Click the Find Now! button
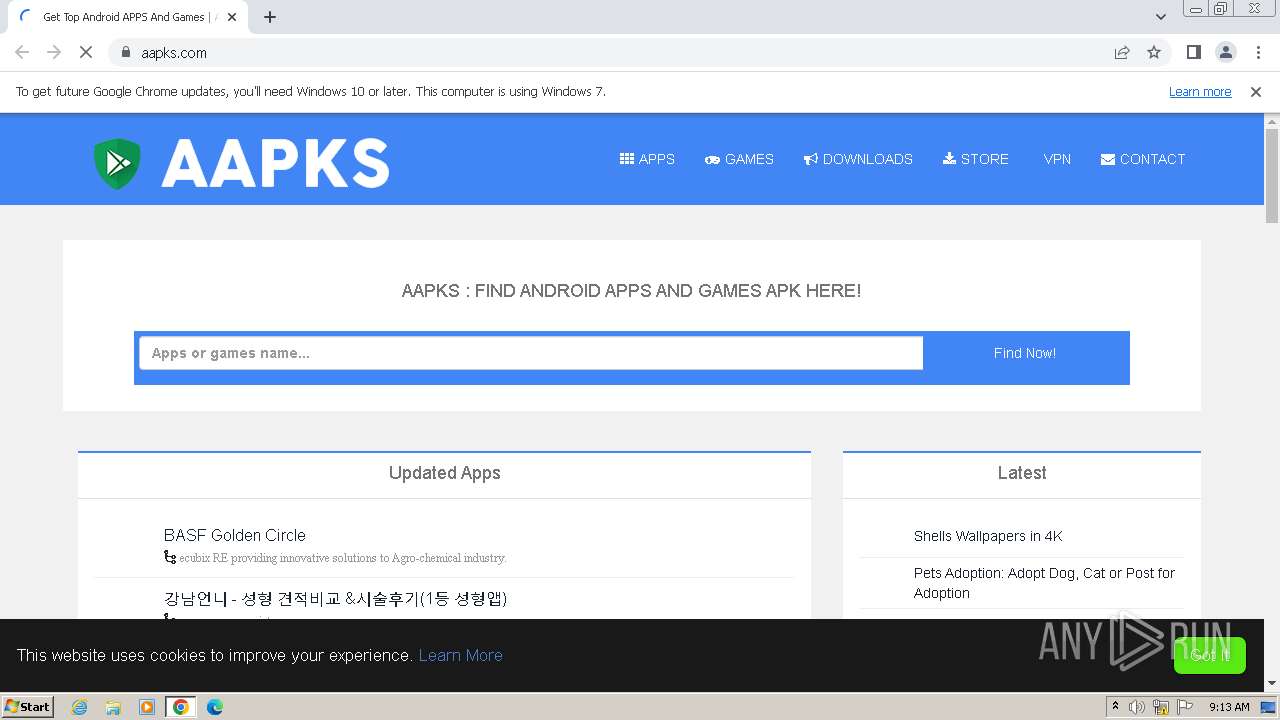The width and height of the screenshot is (1280, 720). tap(1025, 353)
